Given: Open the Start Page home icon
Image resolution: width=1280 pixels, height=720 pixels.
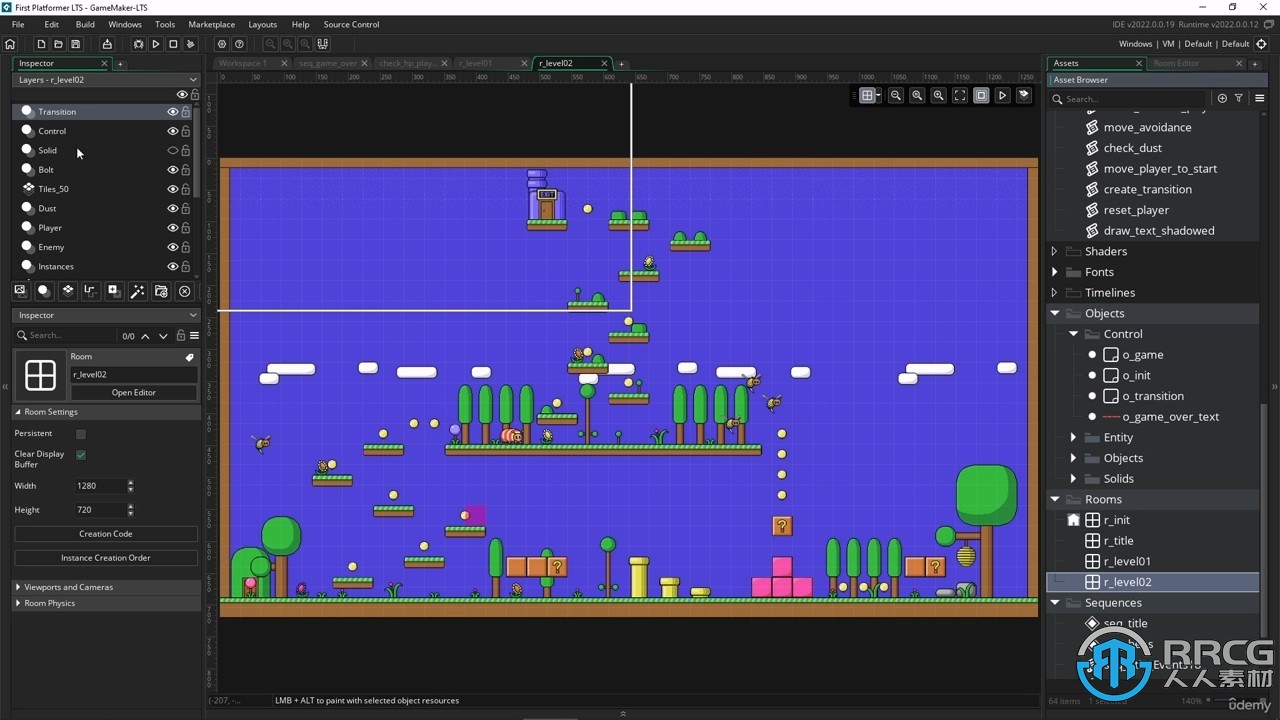Looking at the screenshot, I should (x=10, y=44).
